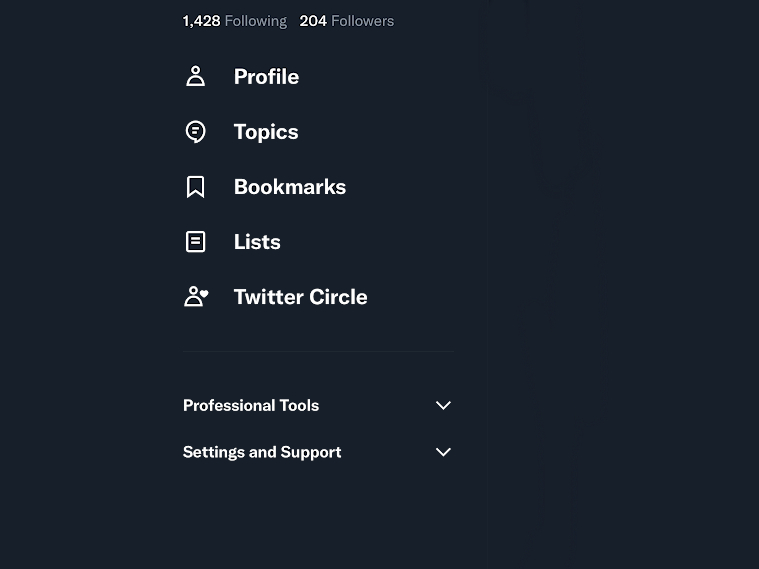Image resolution: width=759 pixels, height=569 pixels.
Task: Click empty menu space below Settings and Support
Action: [x=317, y=520]
